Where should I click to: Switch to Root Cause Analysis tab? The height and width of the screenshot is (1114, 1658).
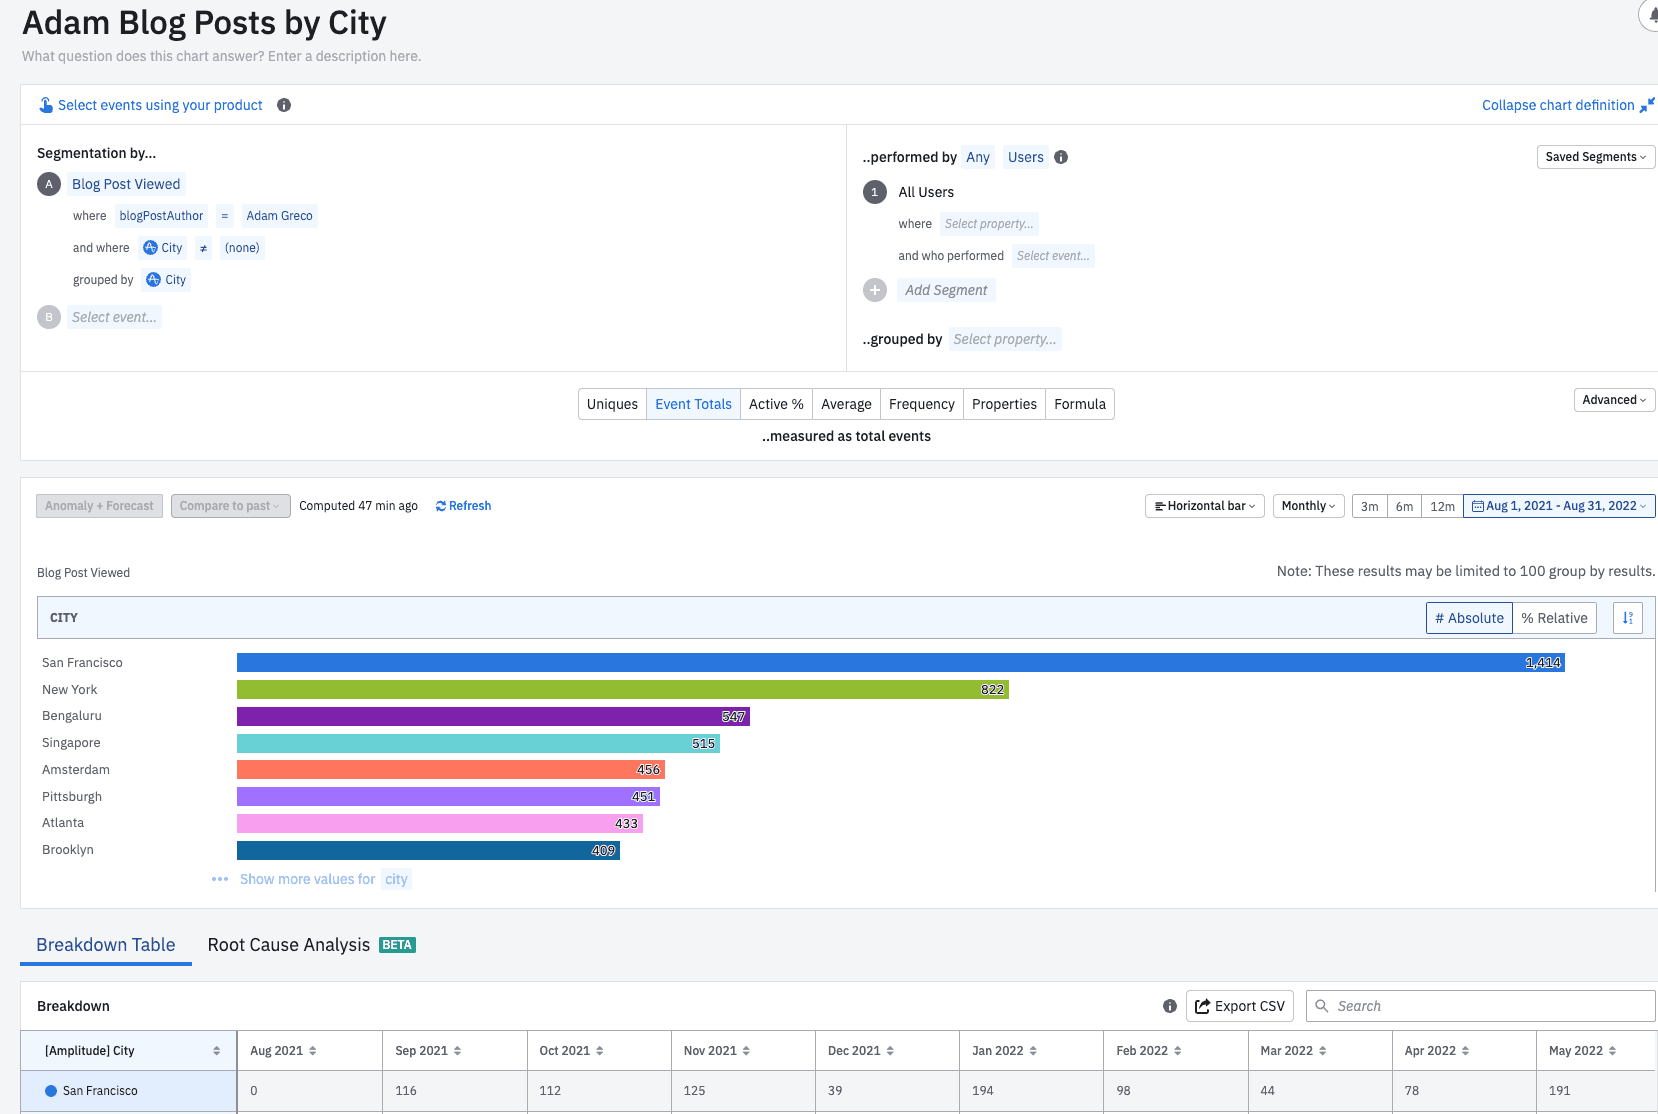289,945
